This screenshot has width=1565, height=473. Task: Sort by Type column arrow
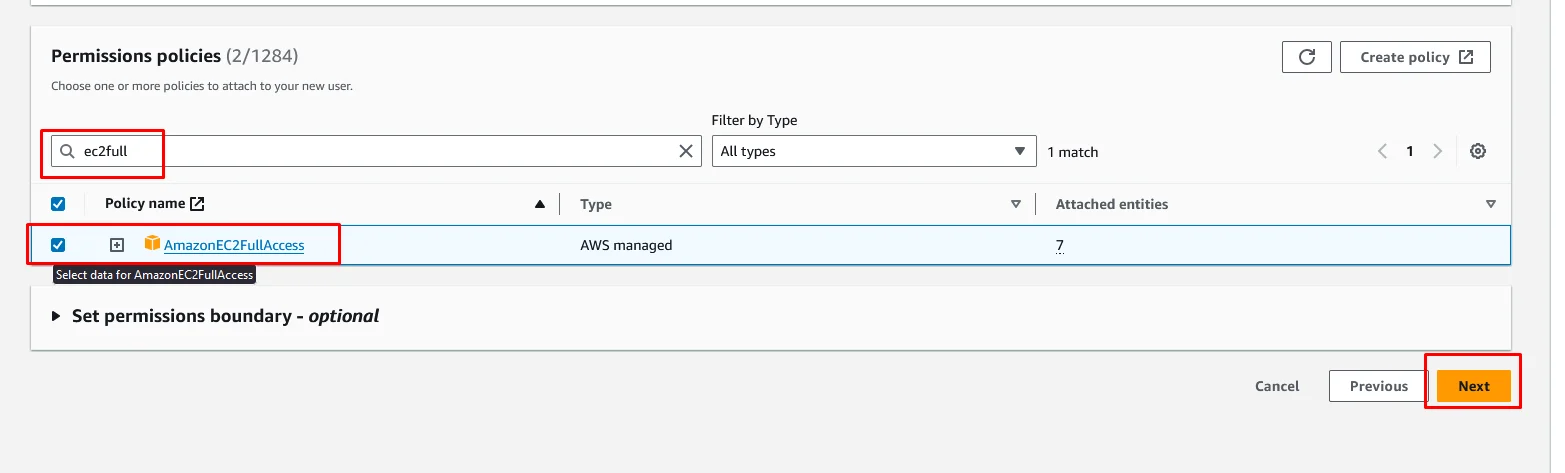click(1016, 204)
